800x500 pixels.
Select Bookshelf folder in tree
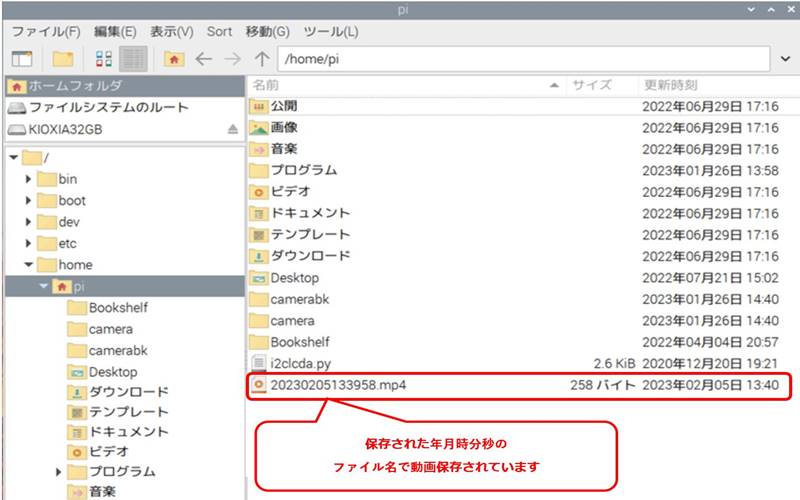108,308
